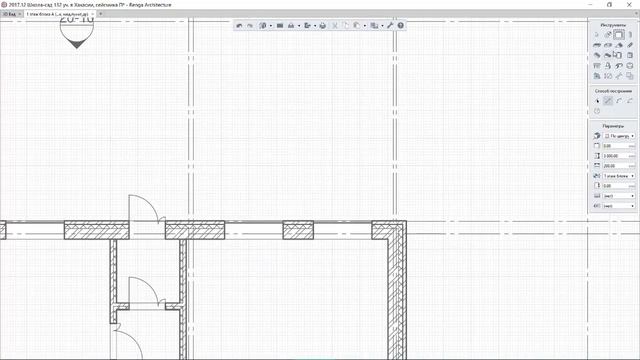
Task: Print the current drawing
Action: [x=323, y=25]
